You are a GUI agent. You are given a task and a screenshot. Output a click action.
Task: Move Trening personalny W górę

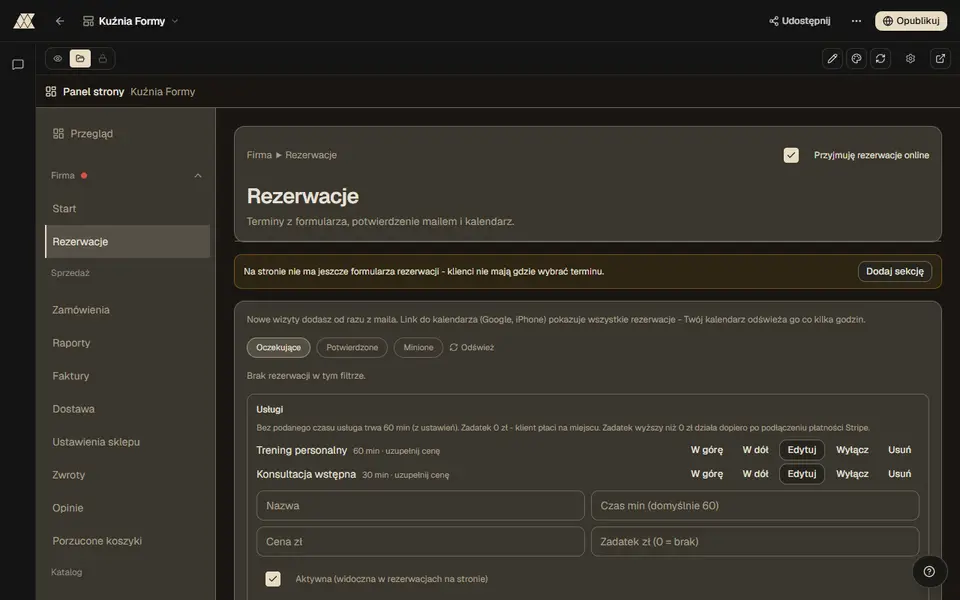707,450
